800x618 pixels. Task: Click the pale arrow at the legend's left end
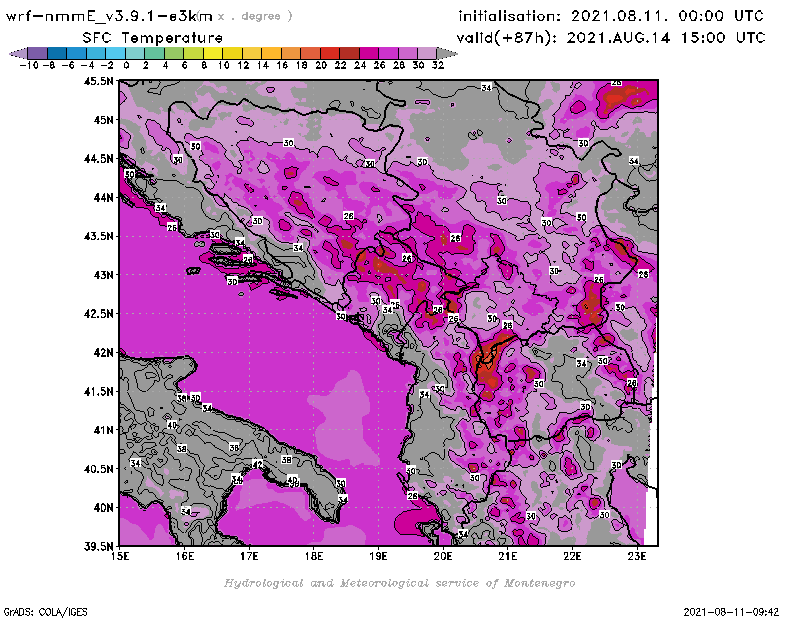pyautogui.click(x=18, y=54)
